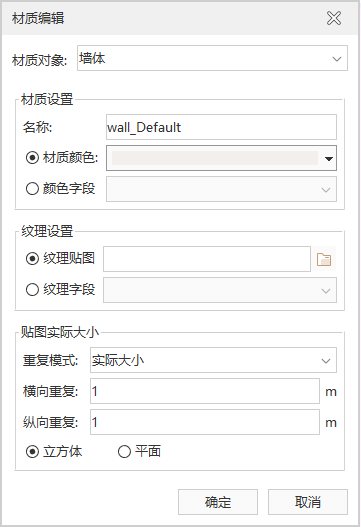Focus the 名称 field containing wall_Default
The width and height of the screenshot is (361, 527).
tap(222, 127)
